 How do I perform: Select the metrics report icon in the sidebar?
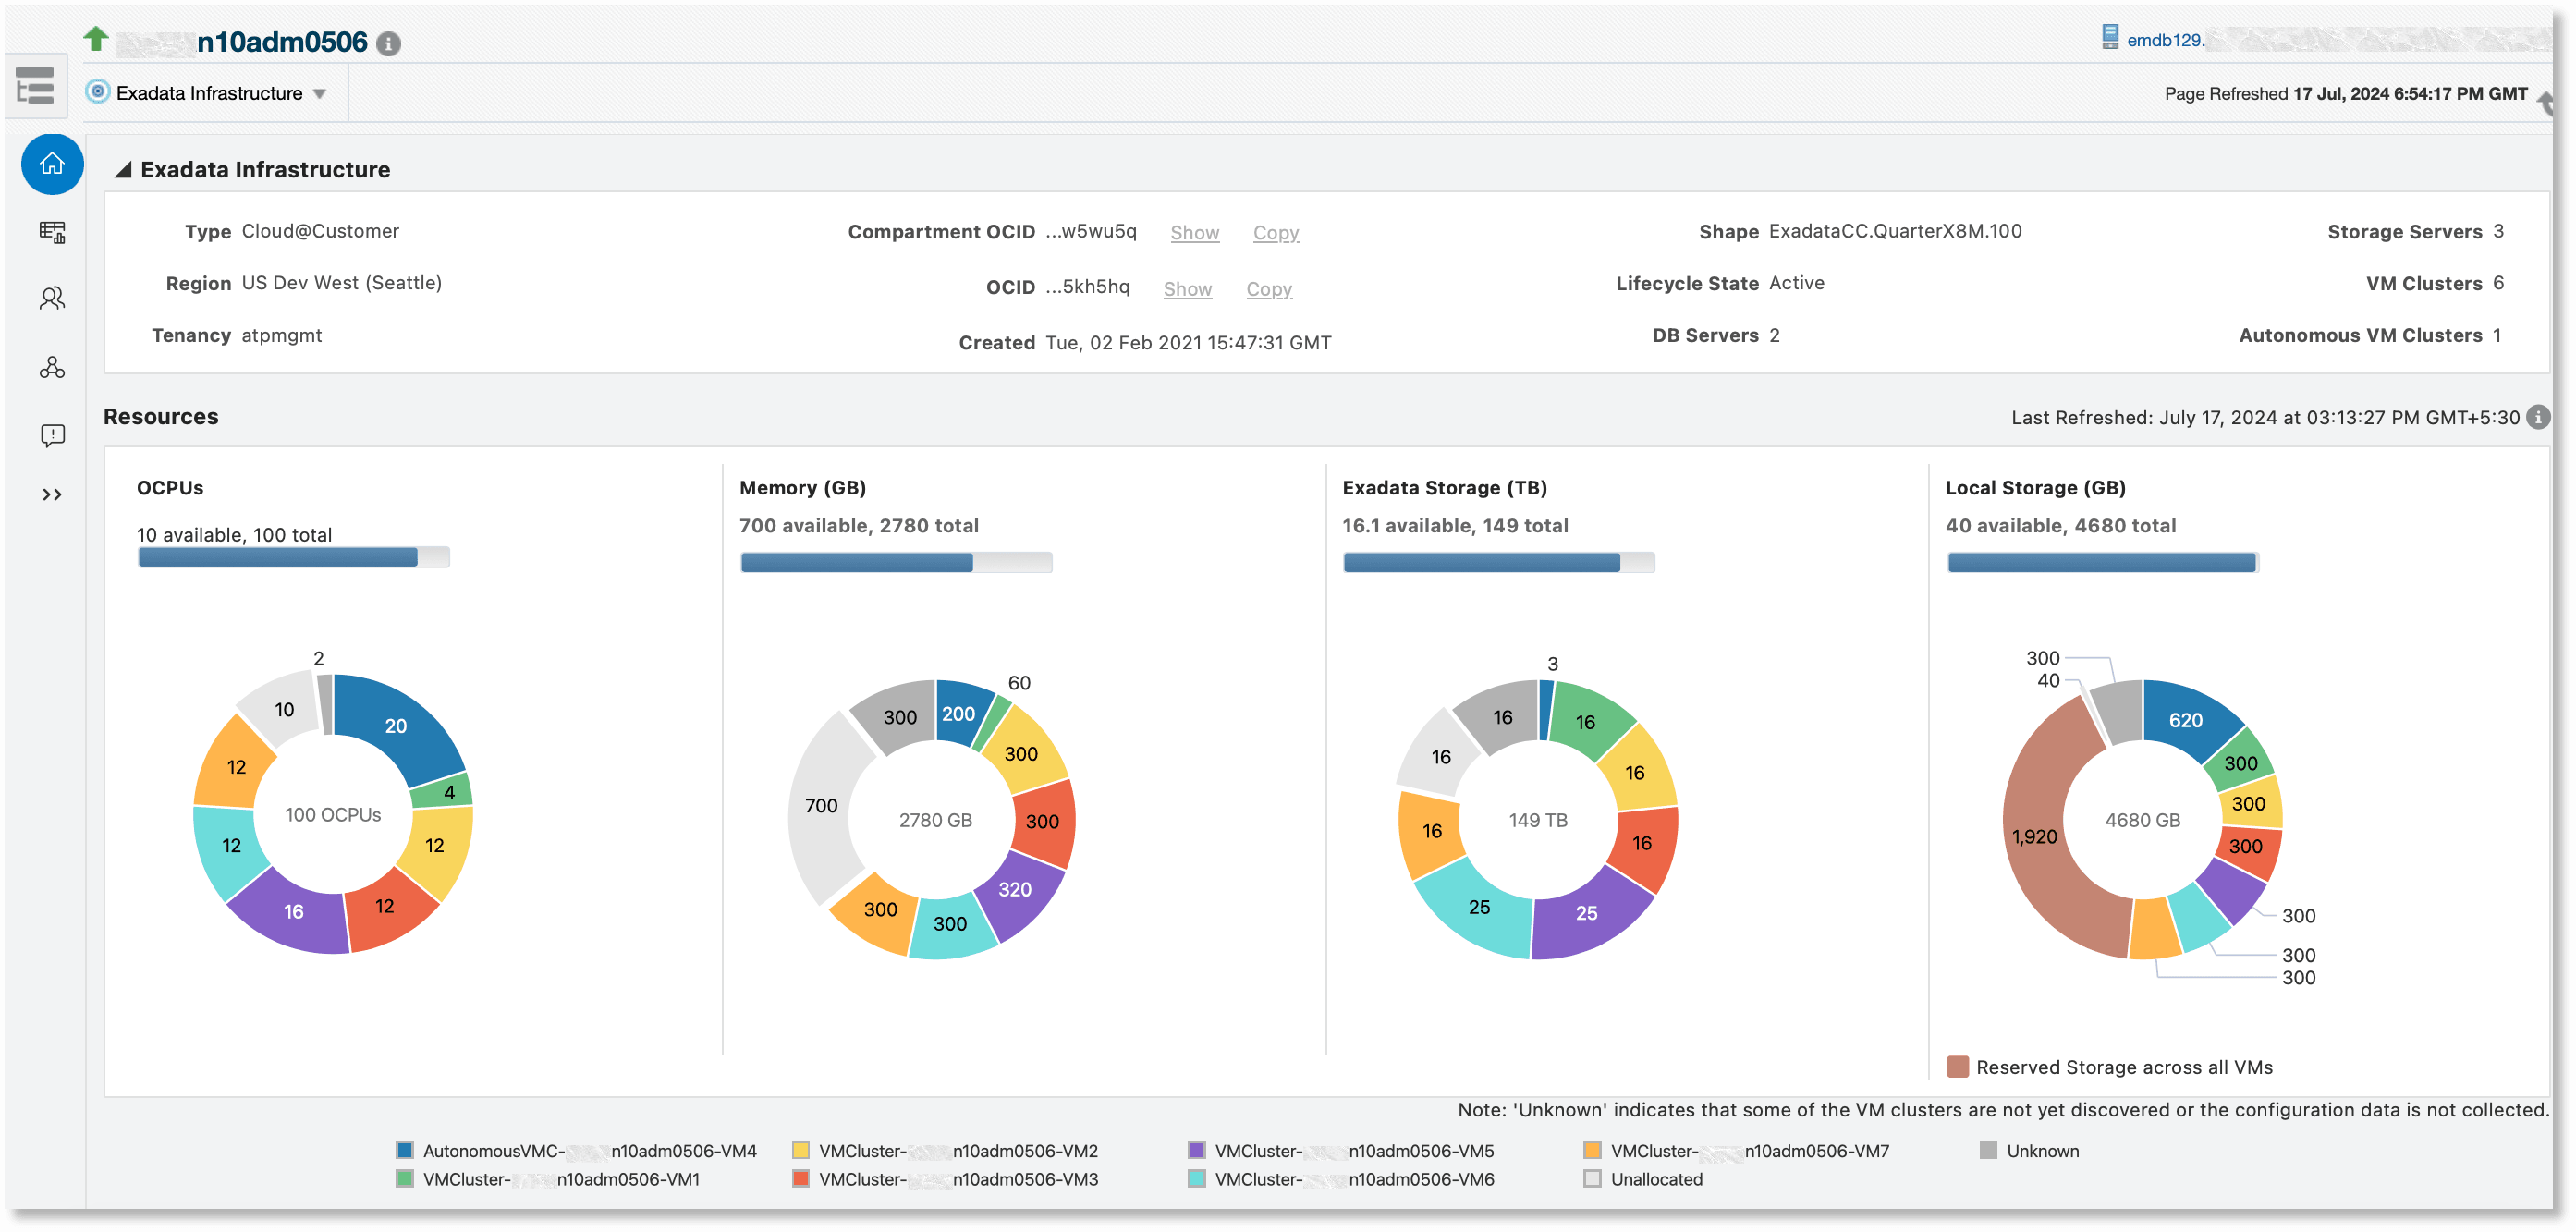click(x=51, y=232)
